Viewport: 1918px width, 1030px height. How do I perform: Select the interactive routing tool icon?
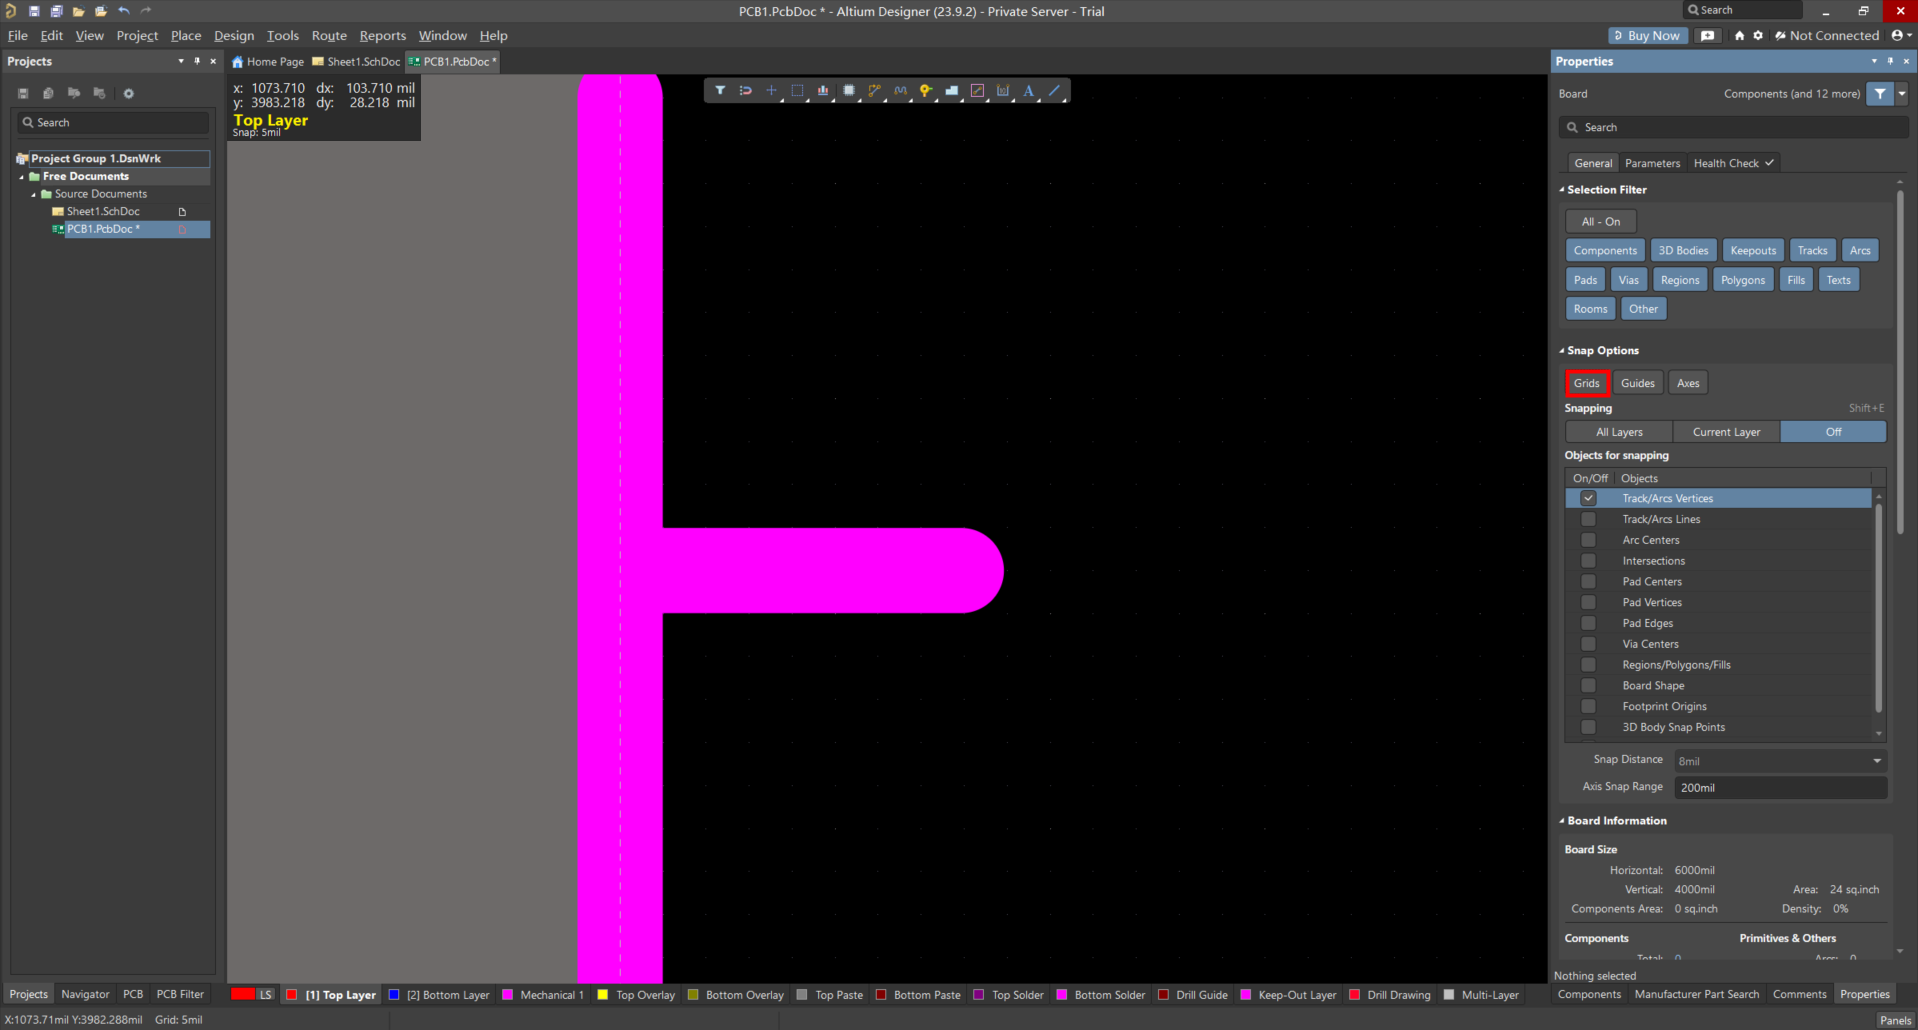[874, 91]
